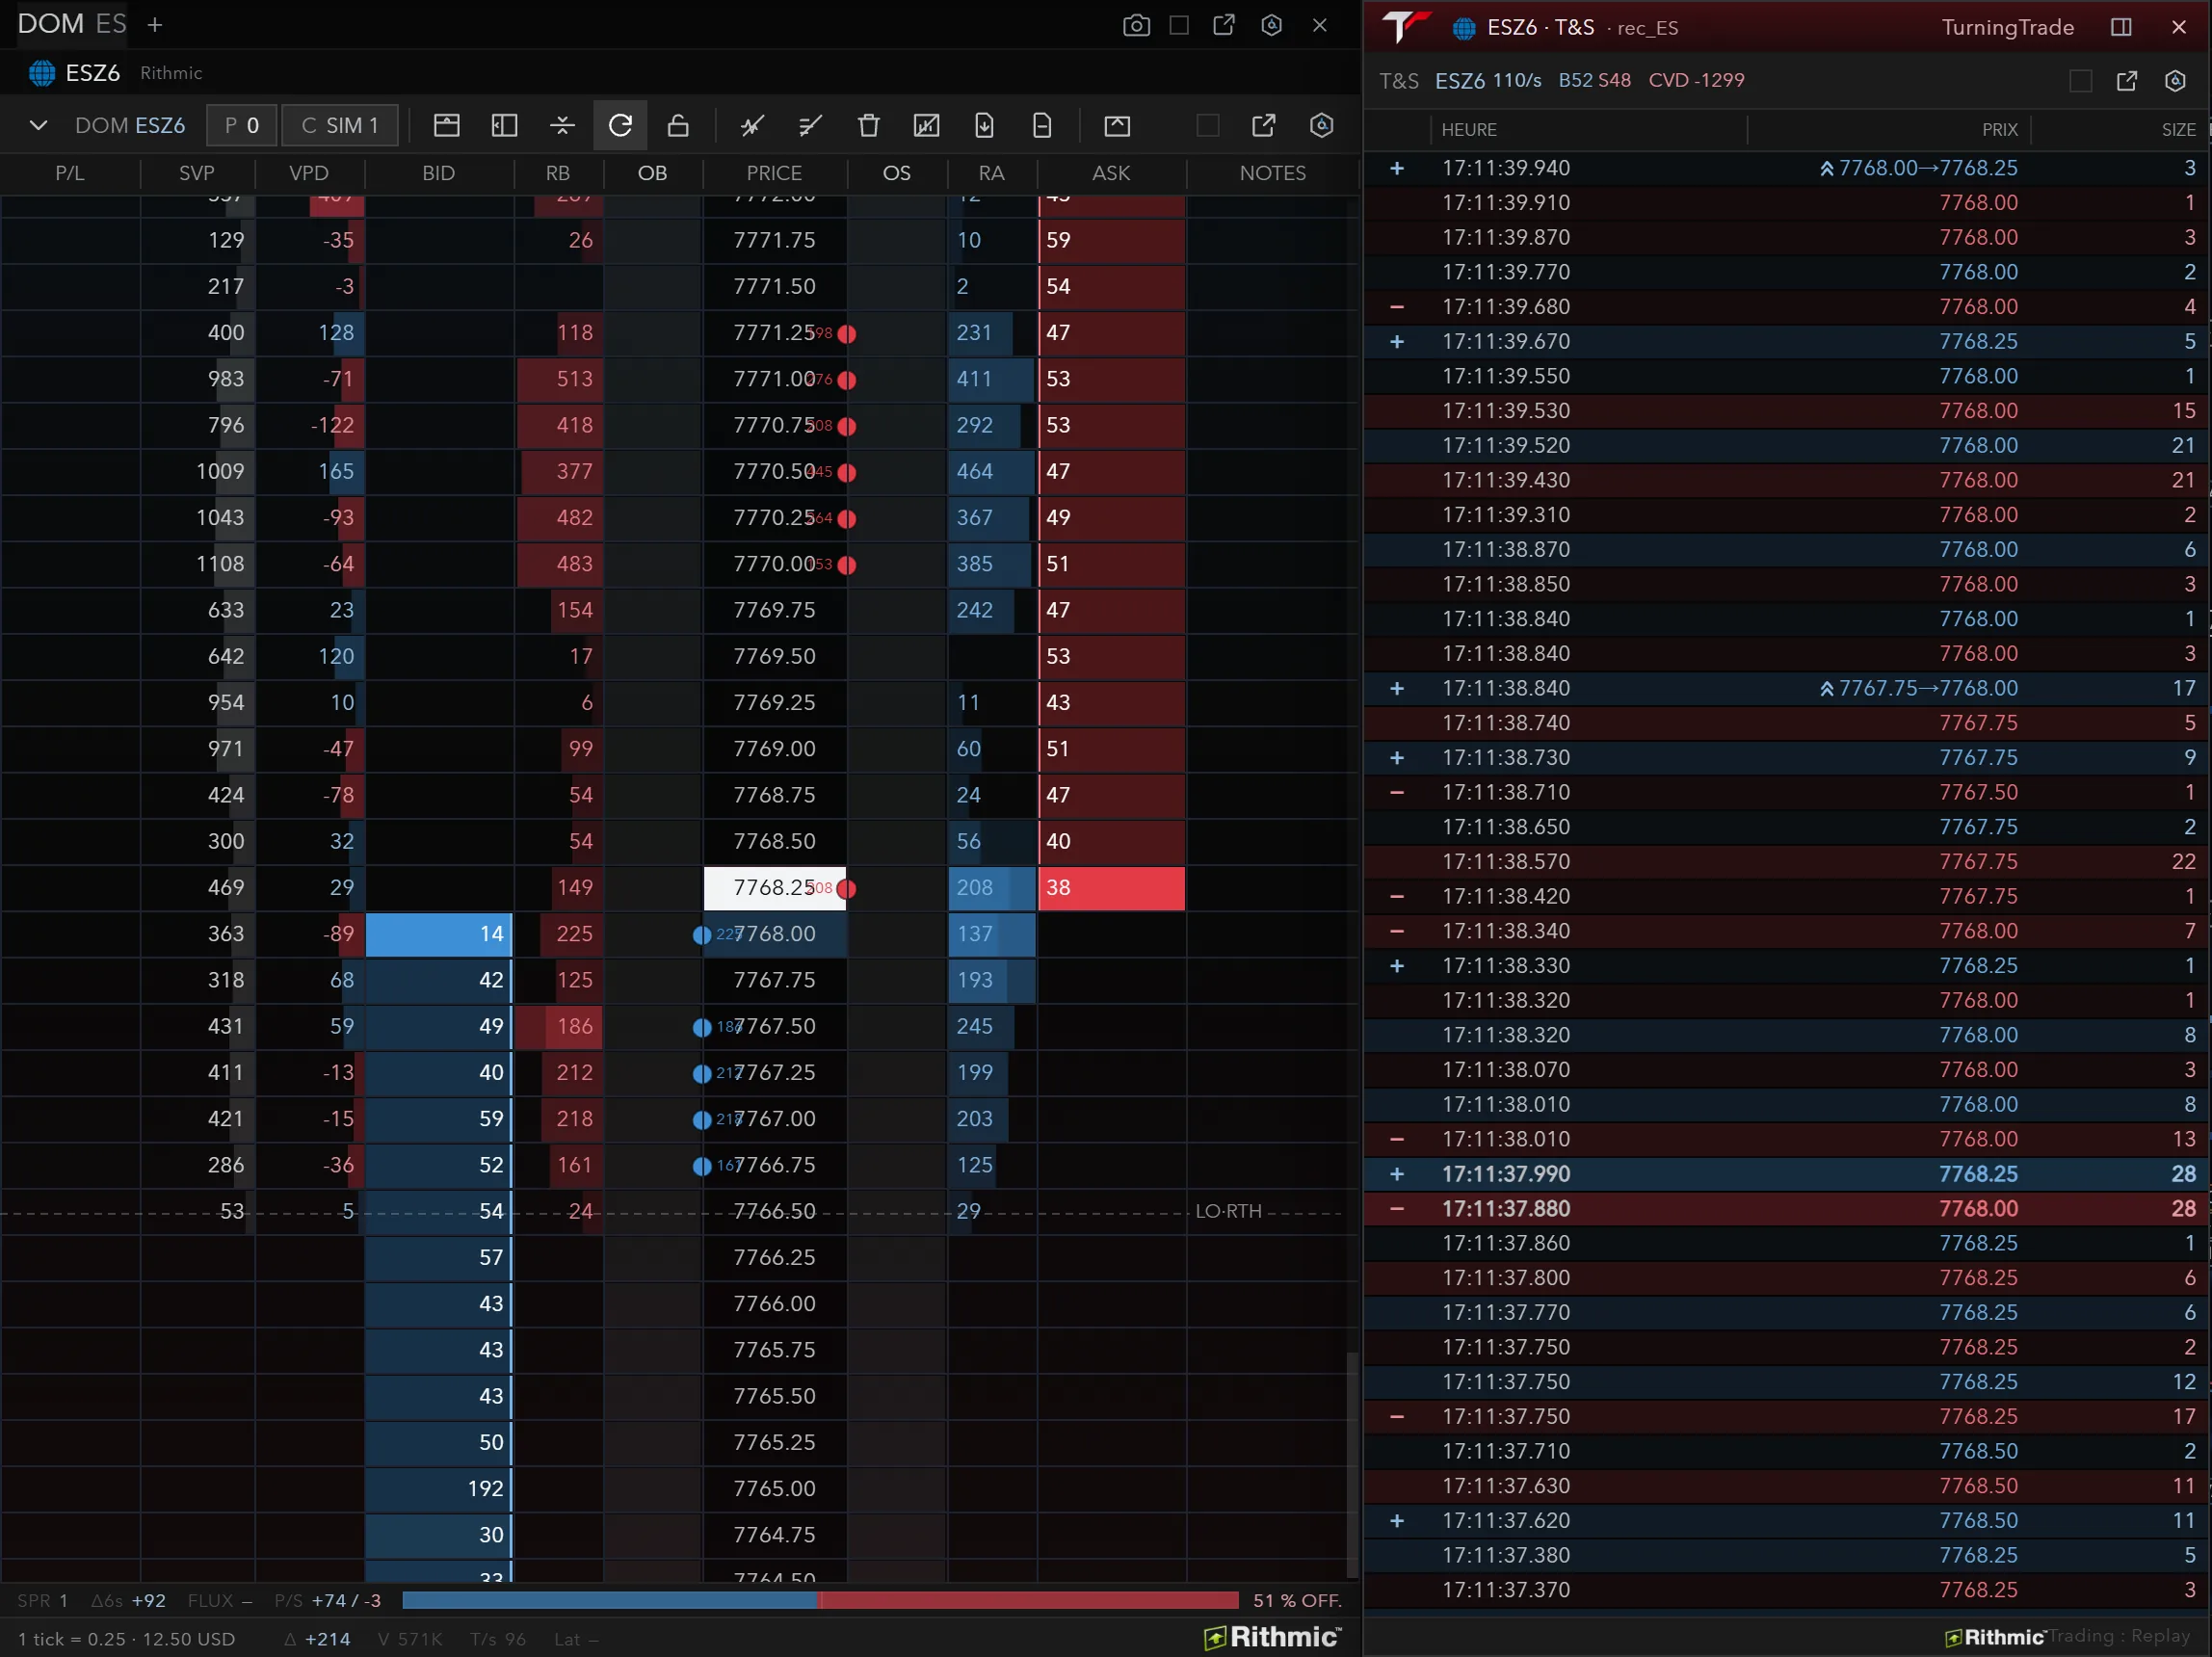Click the BID column header
Screen dimensions: 2212x1657
[x=438, y=173]
